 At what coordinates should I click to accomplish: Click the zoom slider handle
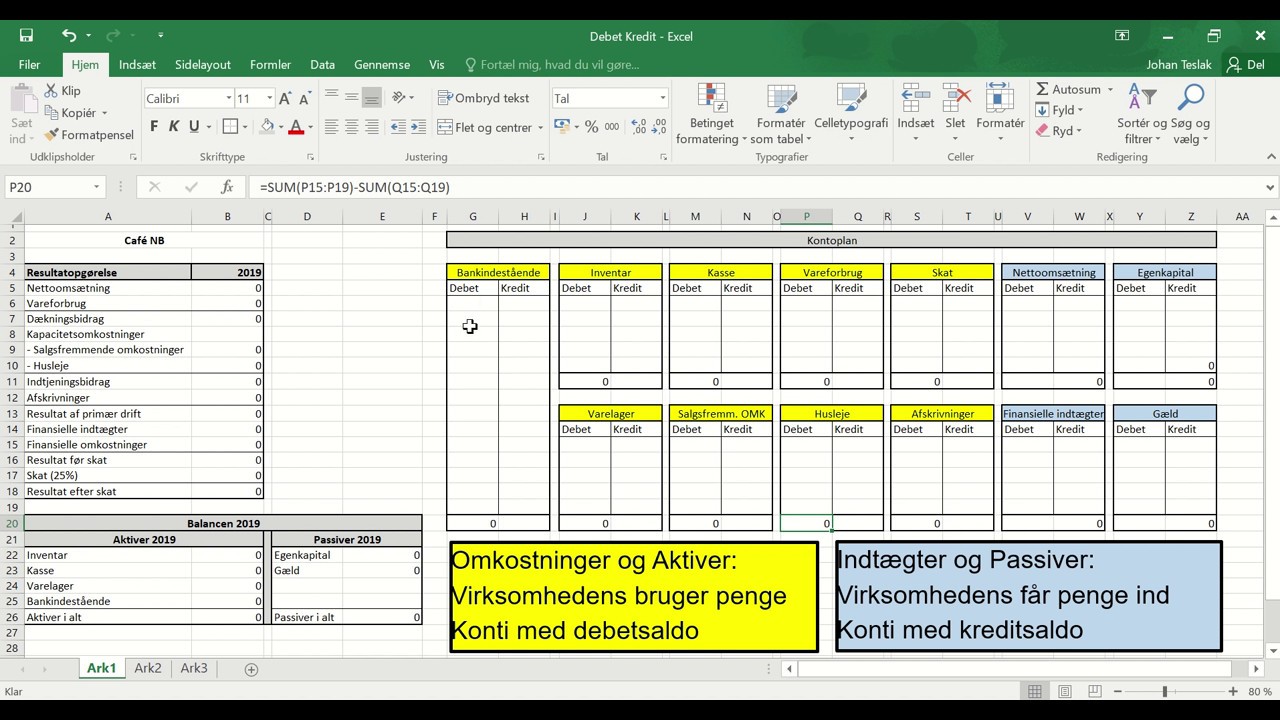click(1164, 691)
